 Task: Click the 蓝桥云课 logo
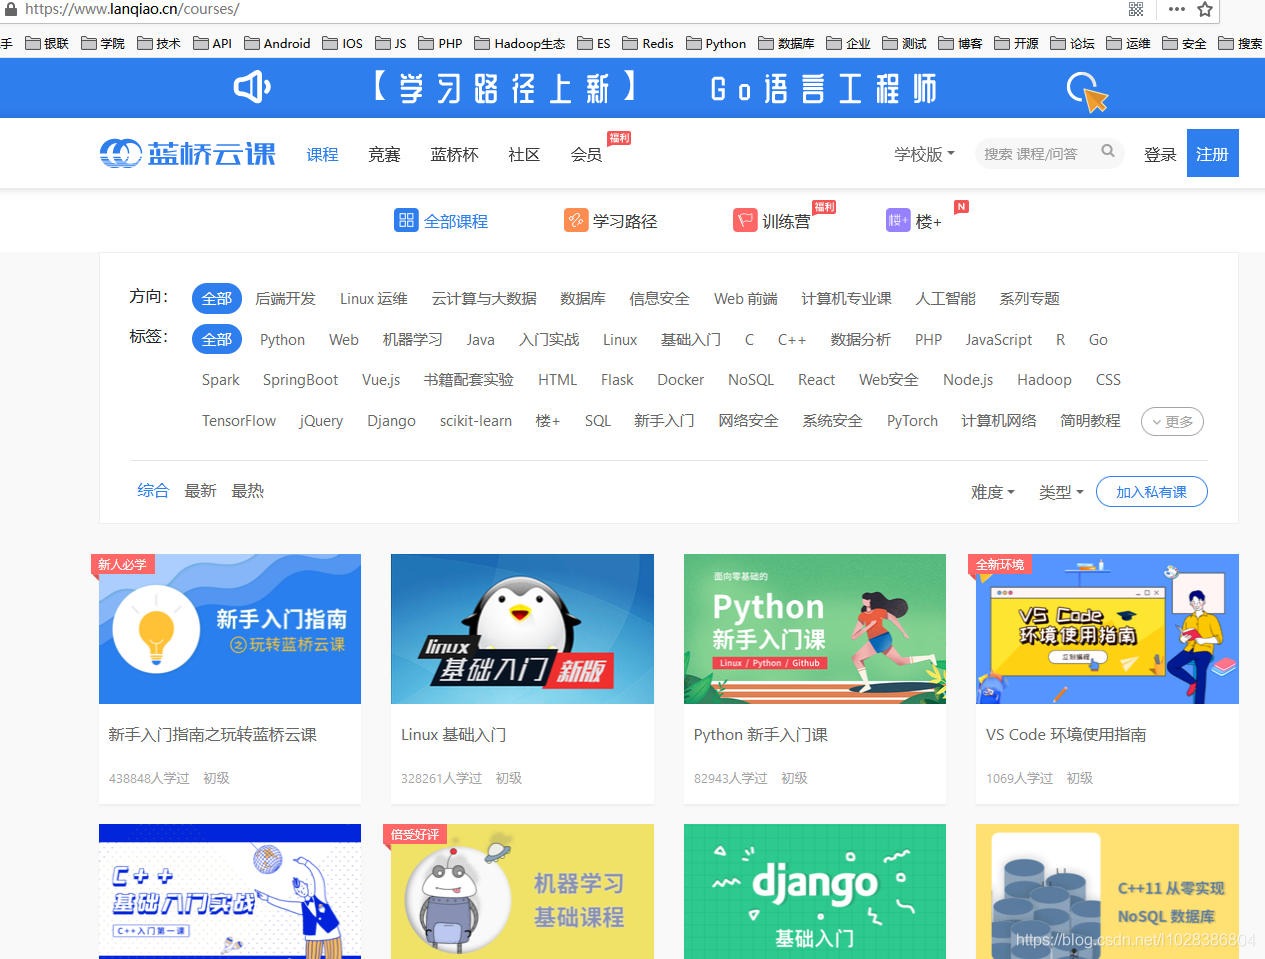click(188, 153)
